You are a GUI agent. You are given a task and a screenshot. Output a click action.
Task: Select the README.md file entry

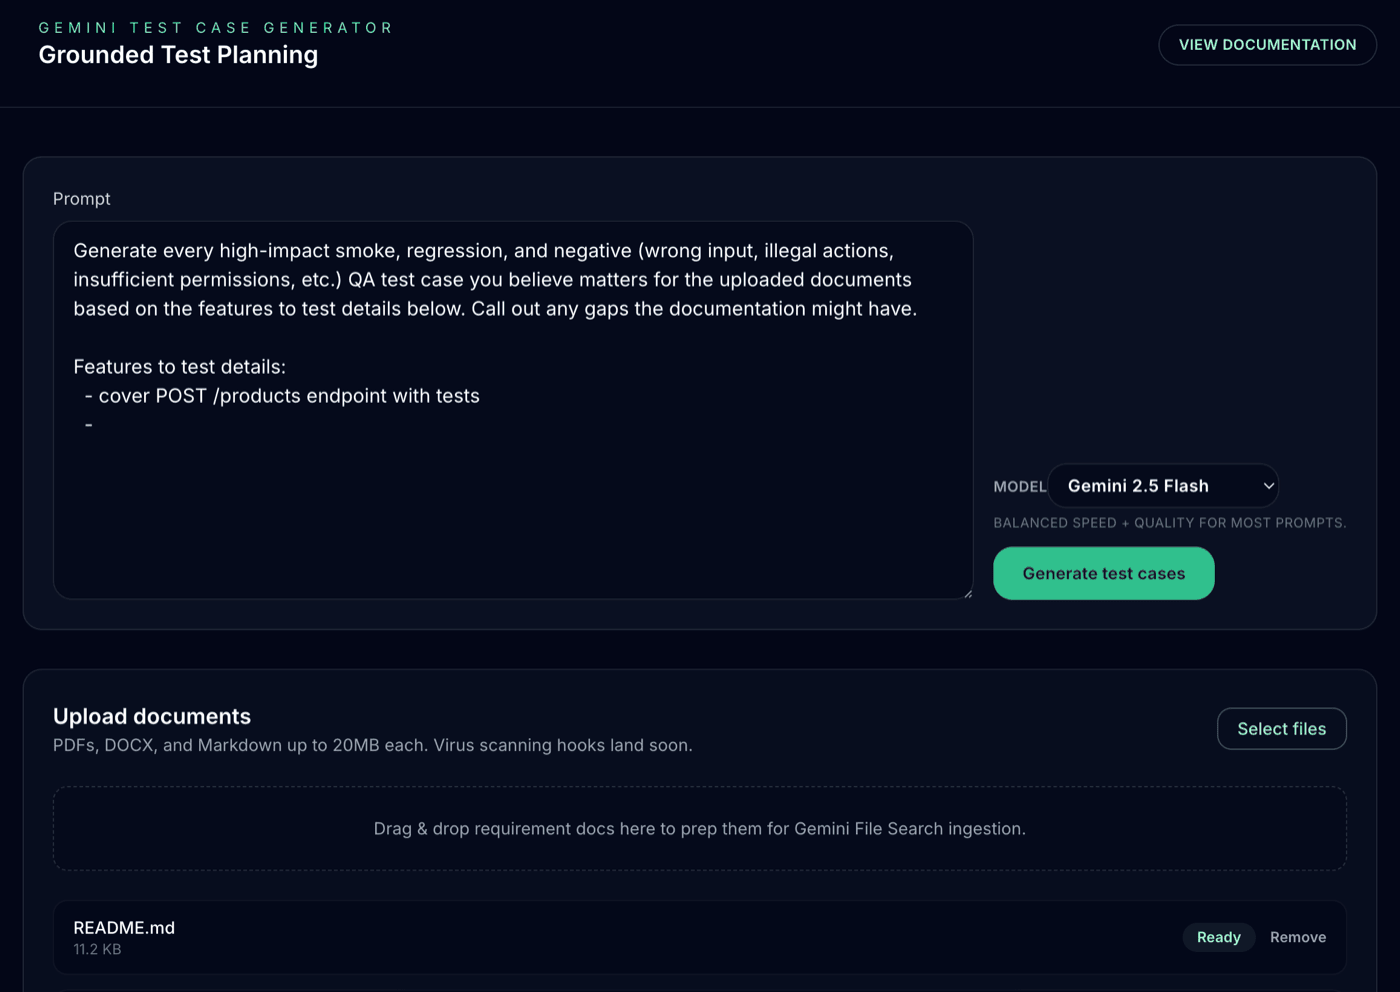[124, 927]
